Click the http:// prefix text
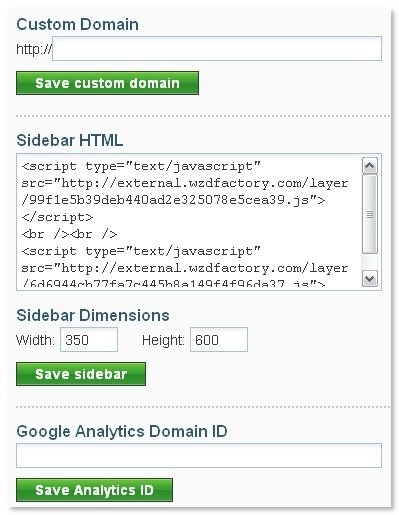The height and width of the screenshot is (515, 399). click(x=34, y=49)
